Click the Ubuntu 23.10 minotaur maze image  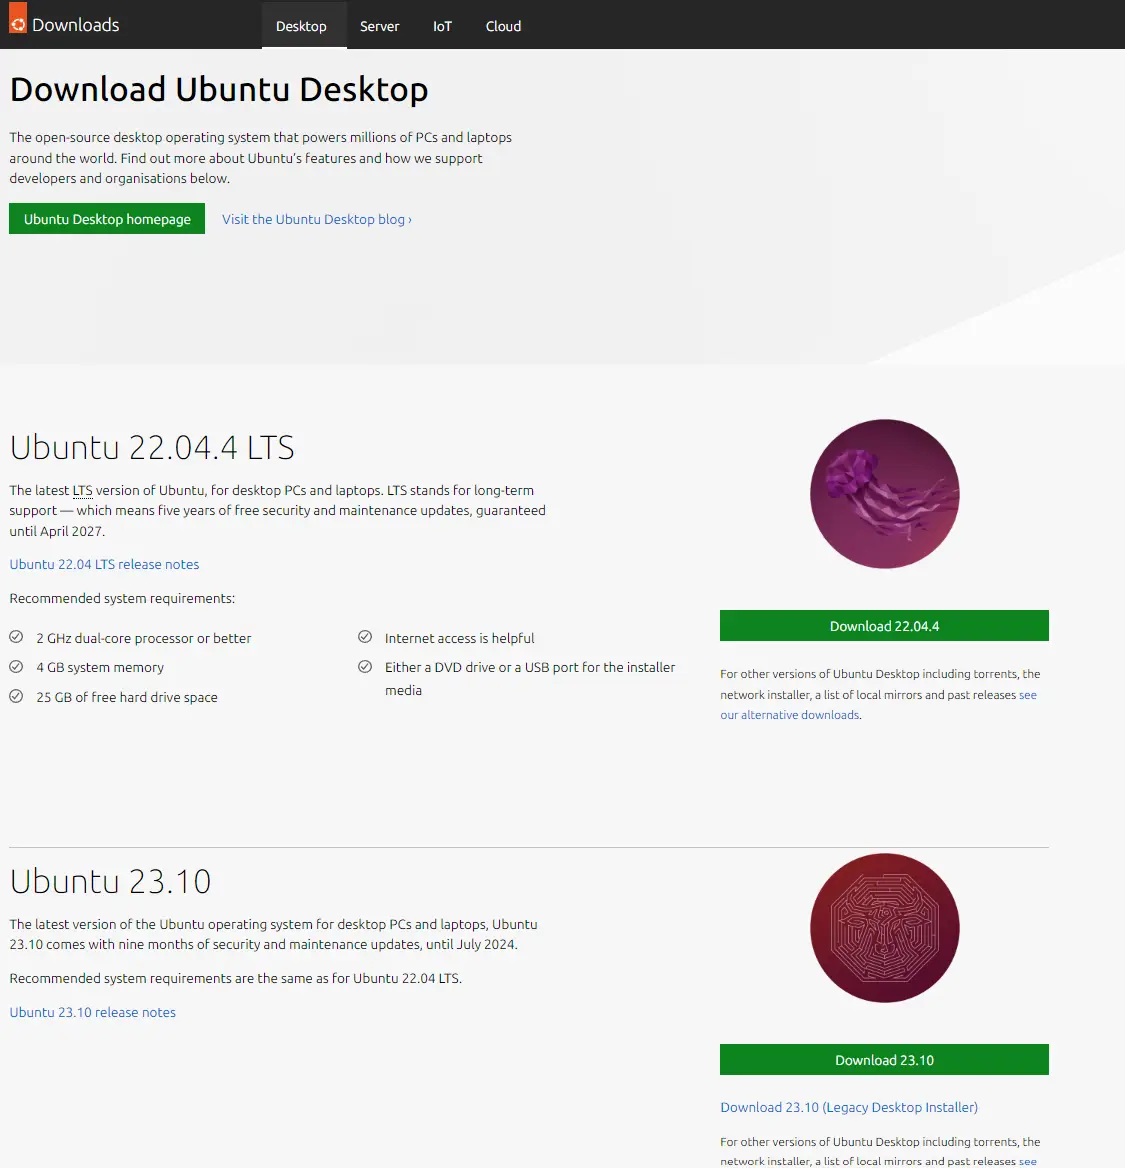(x=884, y=928)
